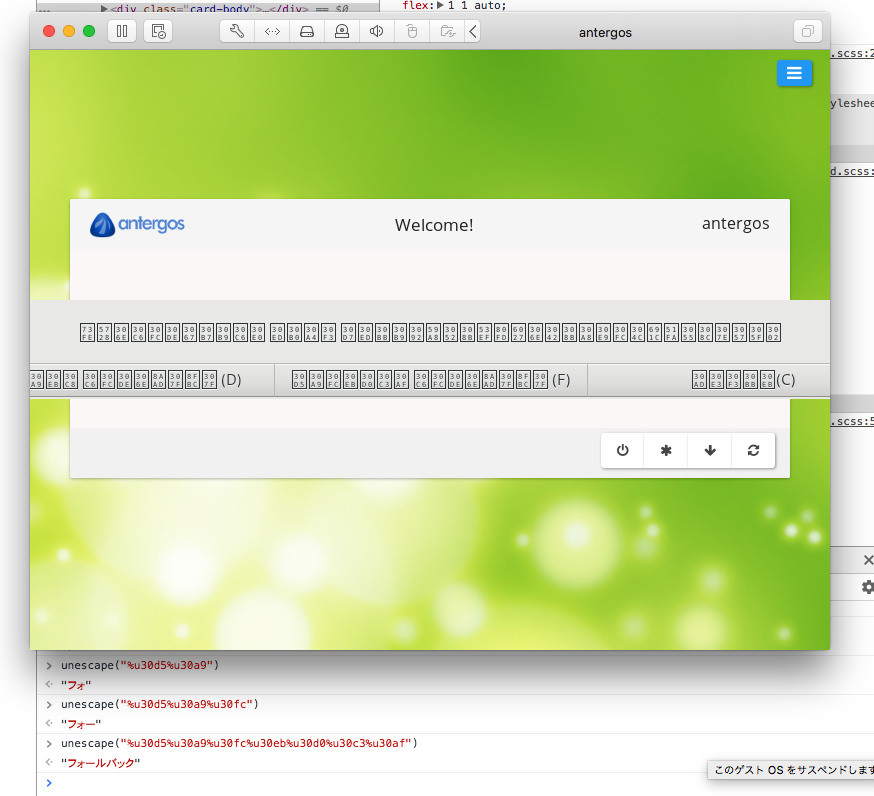874x796 pixels.
Task: Open virtual machine settings wrench icon
Action: [237, 31]
